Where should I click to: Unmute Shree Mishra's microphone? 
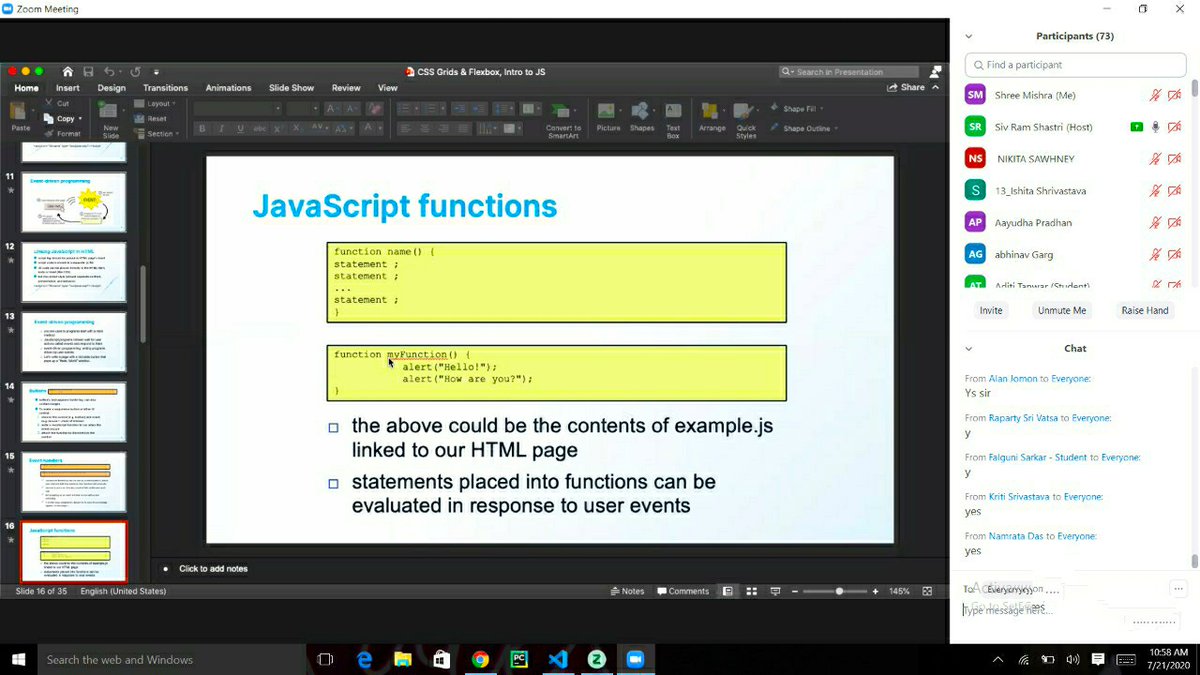point(1155,94)
